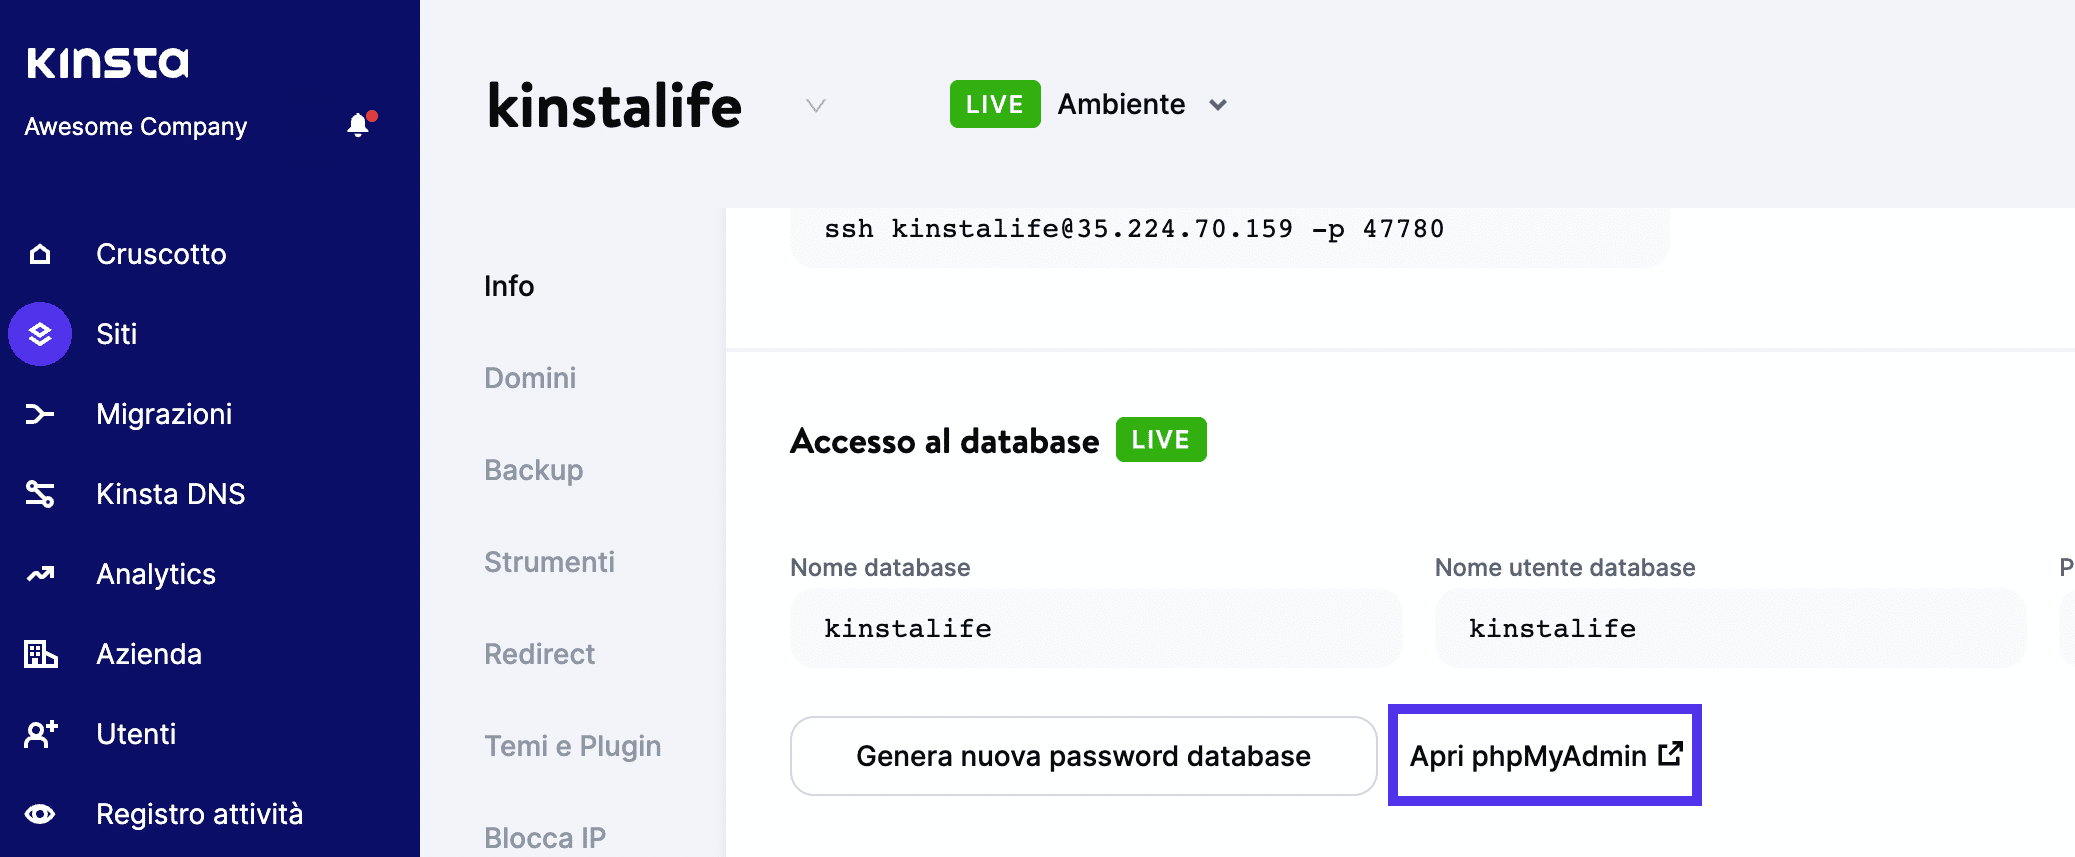2075x857 pixels.
Task: Switch to the Backup tab
Action: (534, 470)
